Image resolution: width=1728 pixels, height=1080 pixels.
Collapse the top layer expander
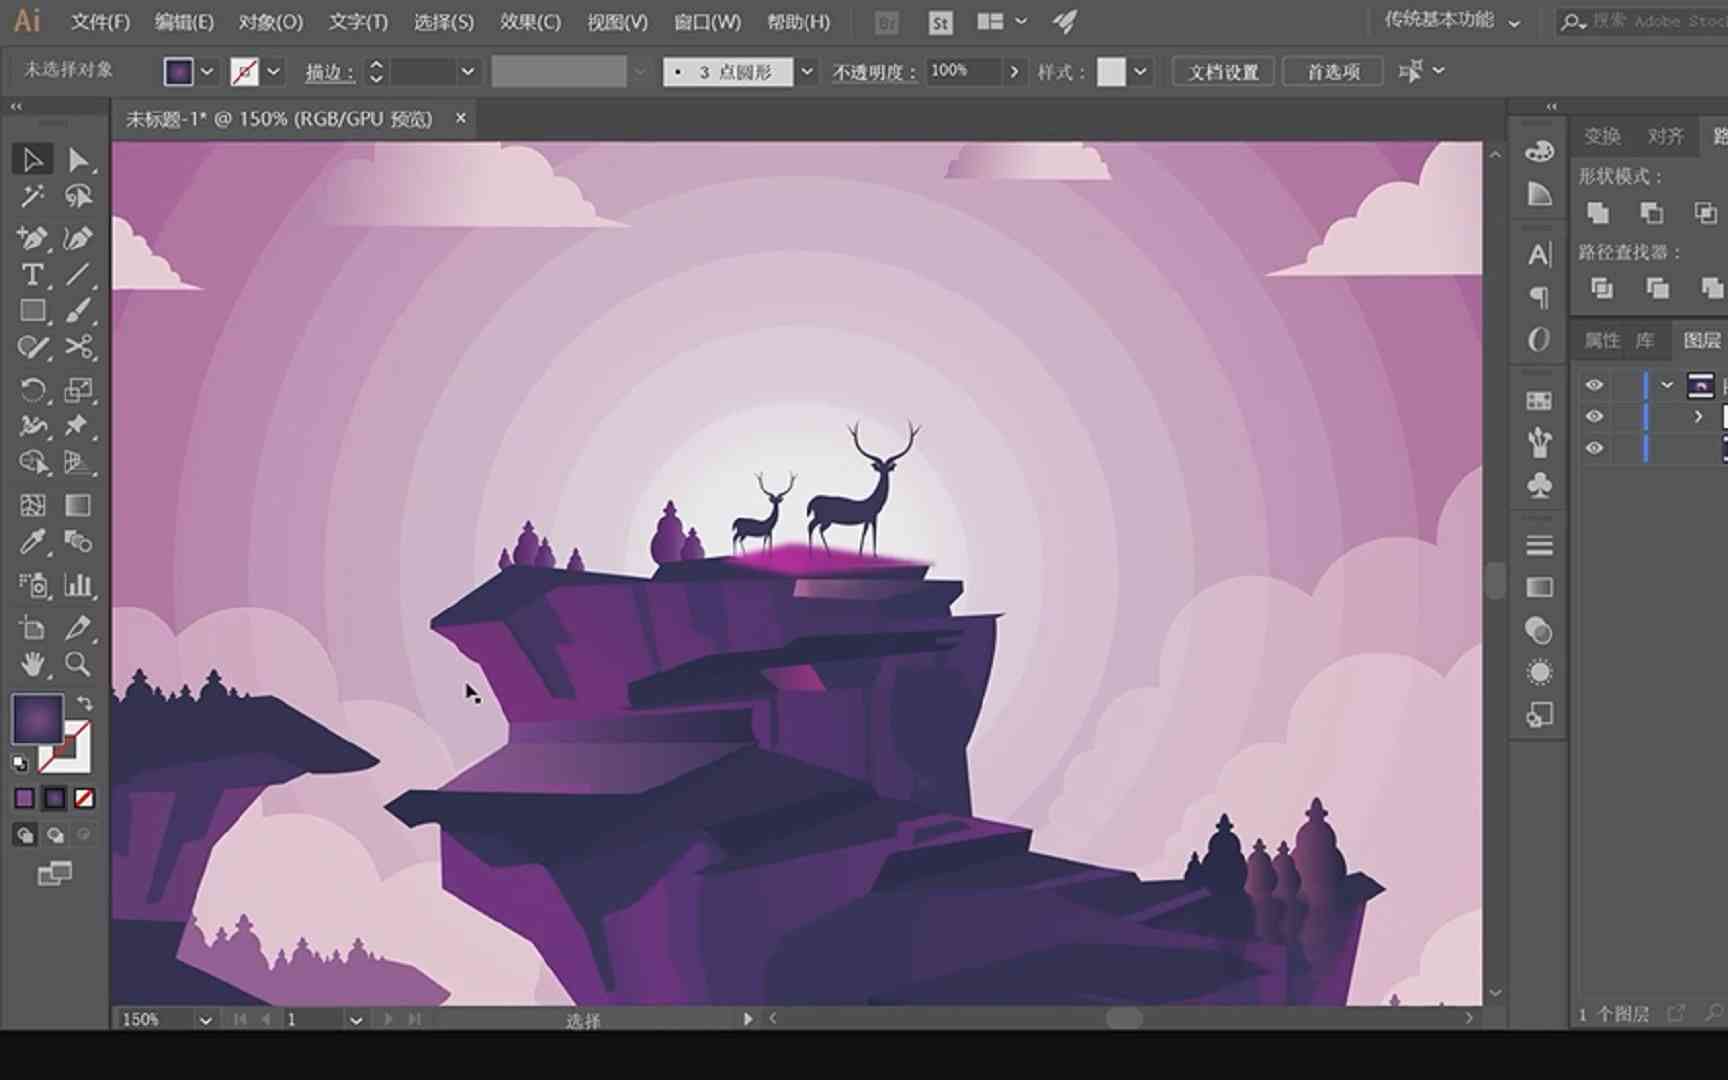pyautogui.click(x=1667, y=385)
